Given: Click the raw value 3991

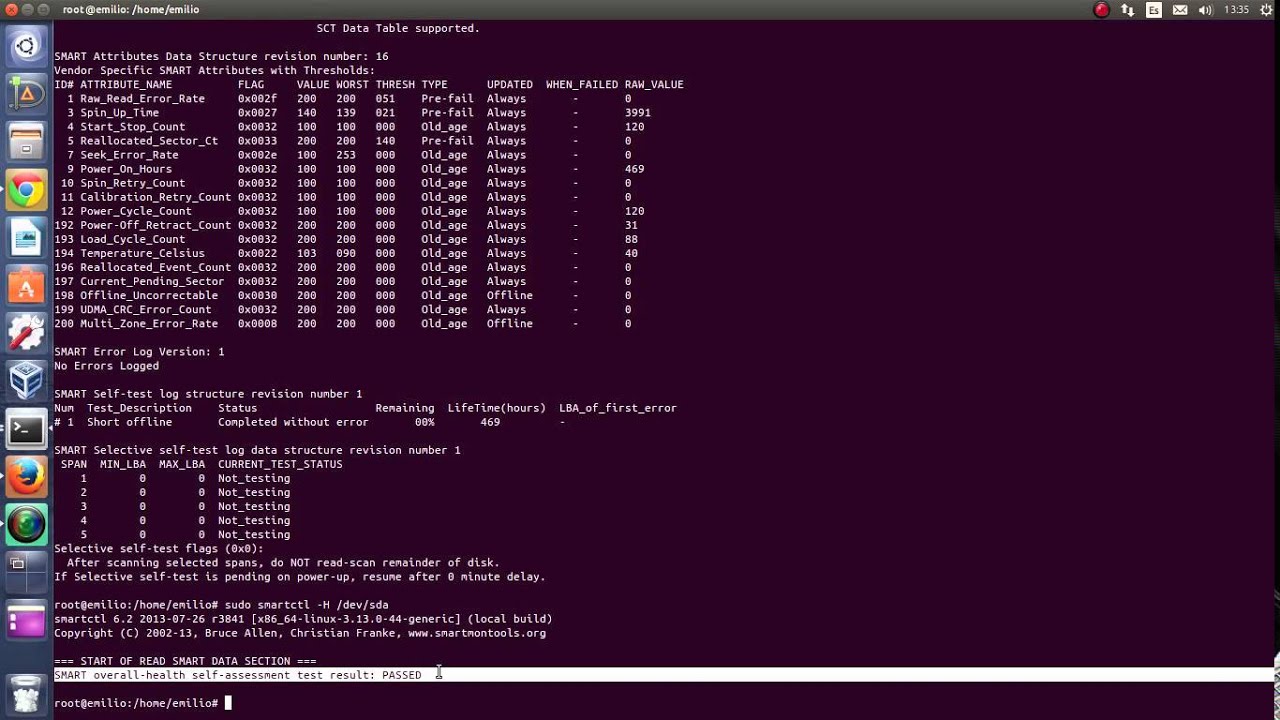Looking at the screenshot, I should [638, 113].
